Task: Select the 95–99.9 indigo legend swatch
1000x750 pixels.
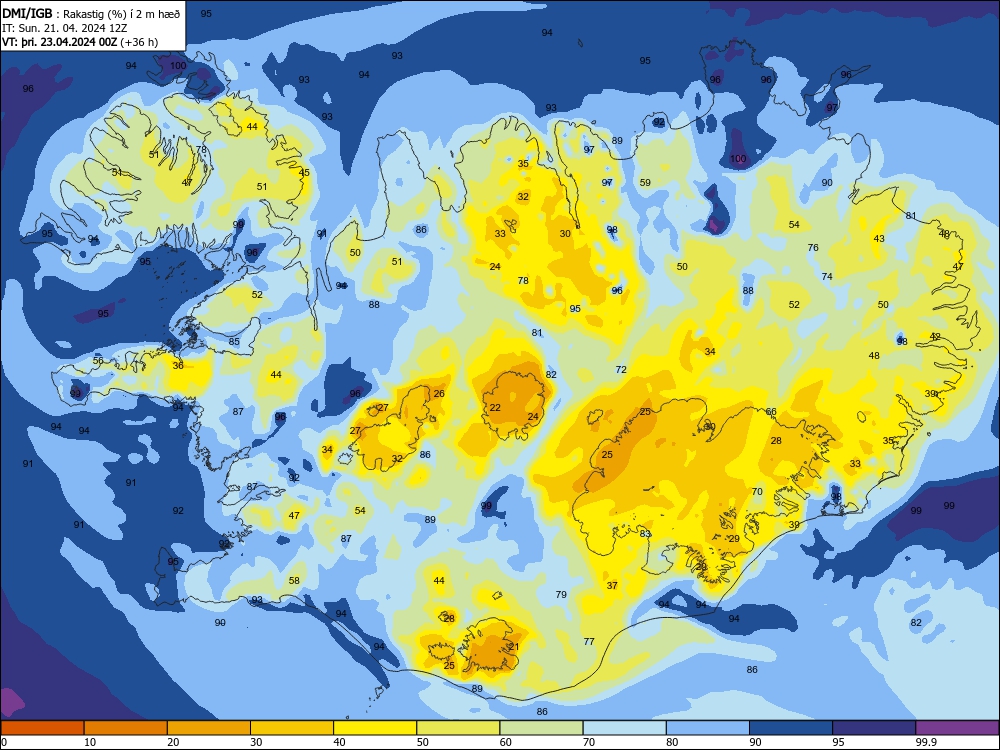Action: [874, 728]
